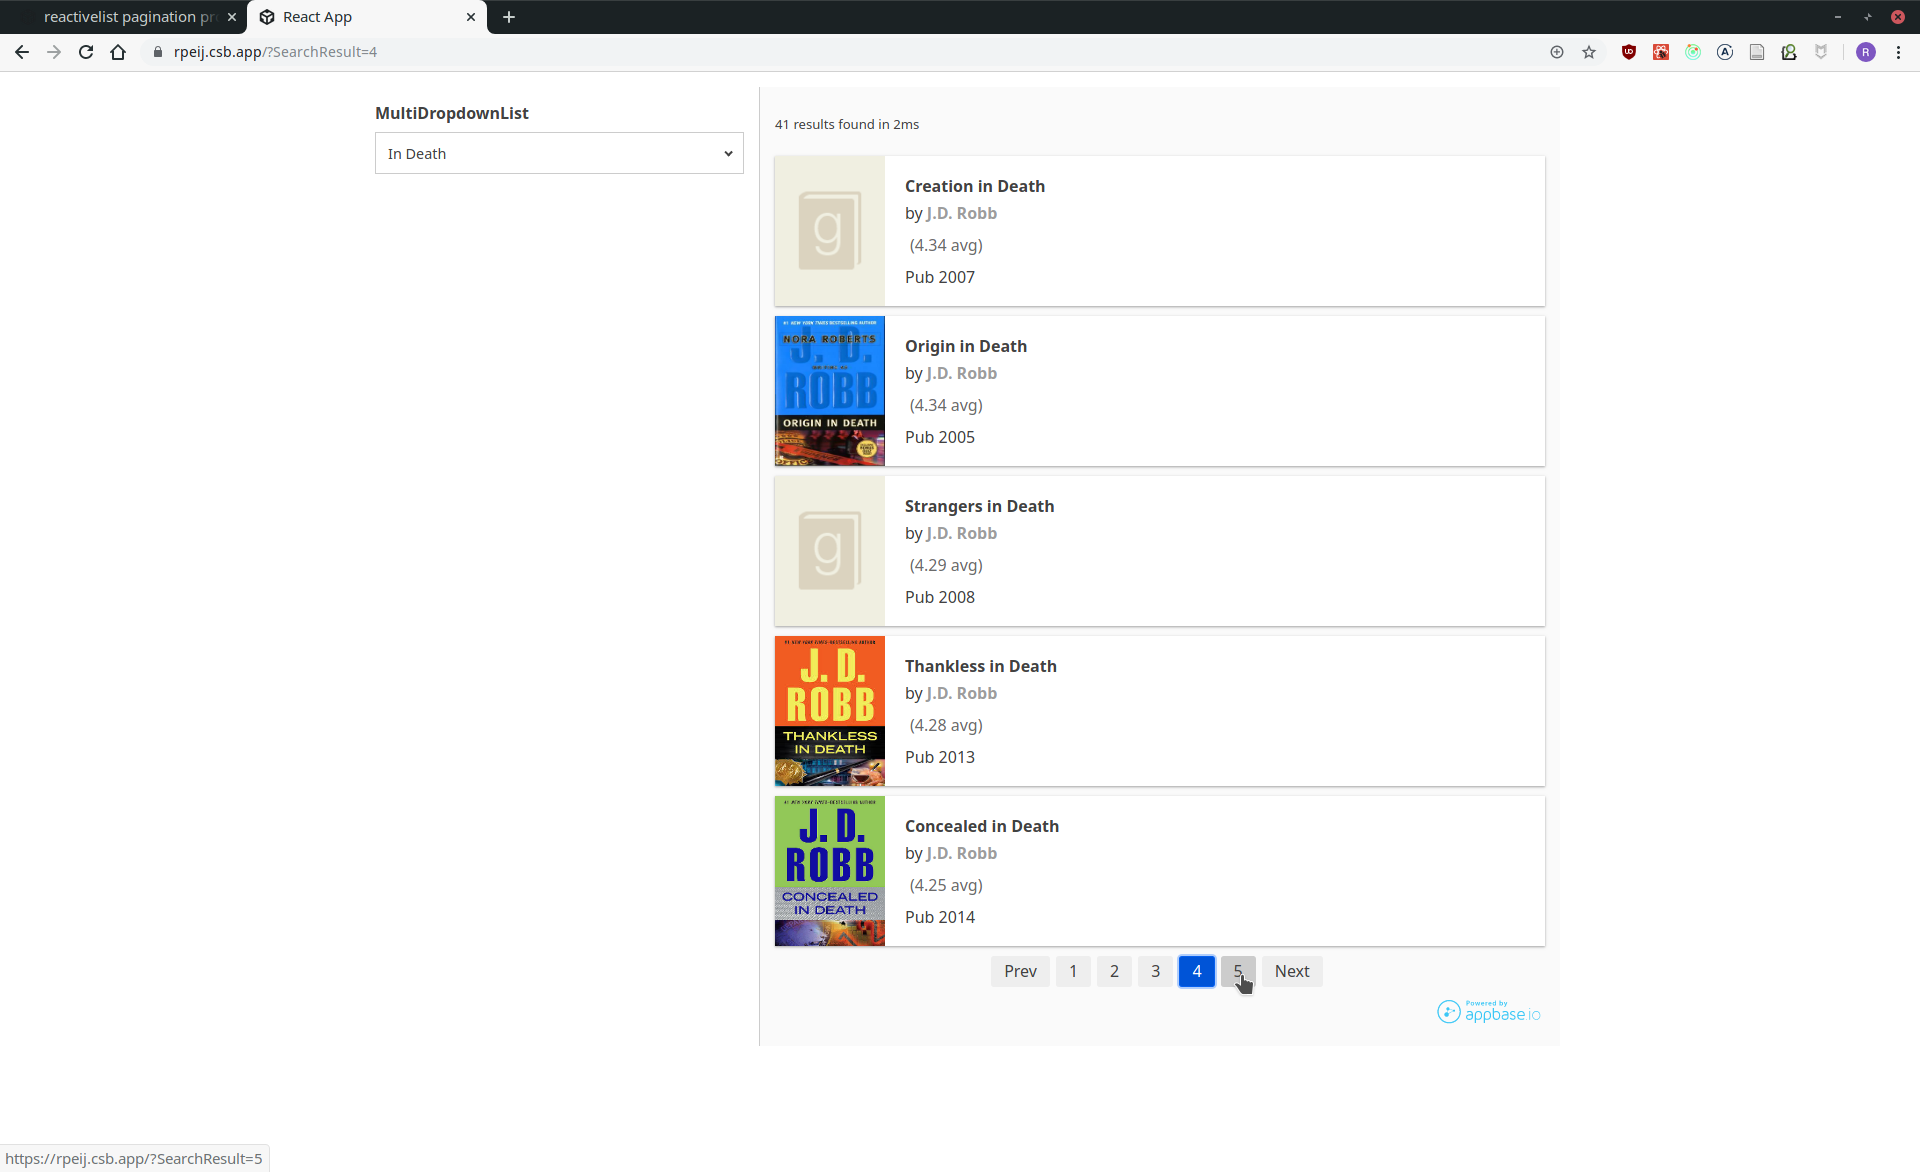1920x1172 pixels.
Task: Open the circled A extension icon
Action: click(x=1725, y=52)
